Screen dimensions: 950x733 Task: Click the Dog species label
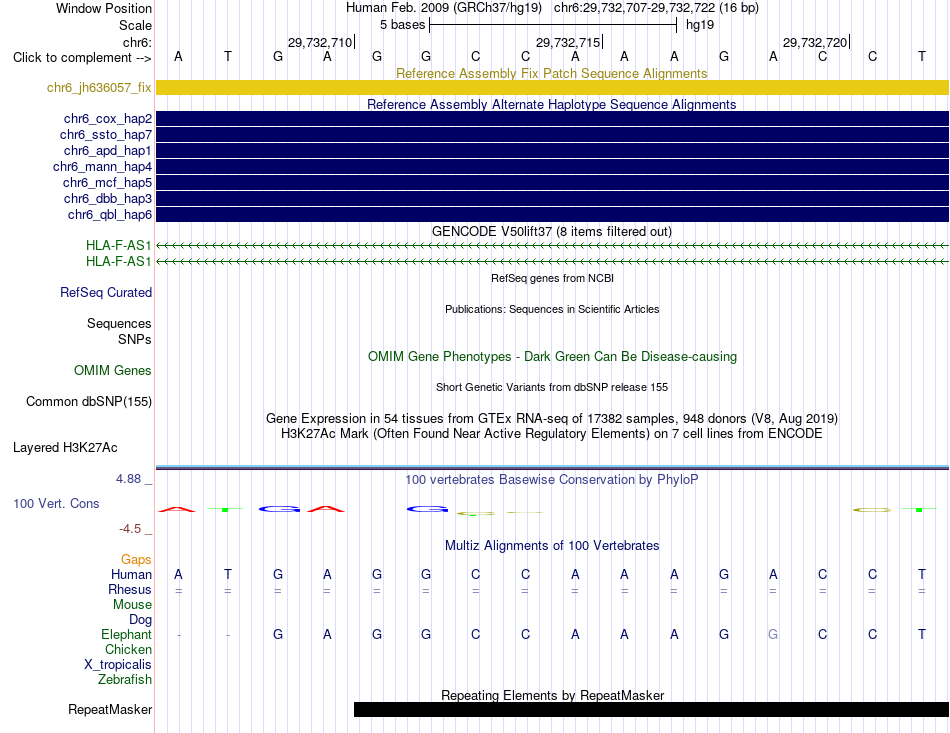141,620
